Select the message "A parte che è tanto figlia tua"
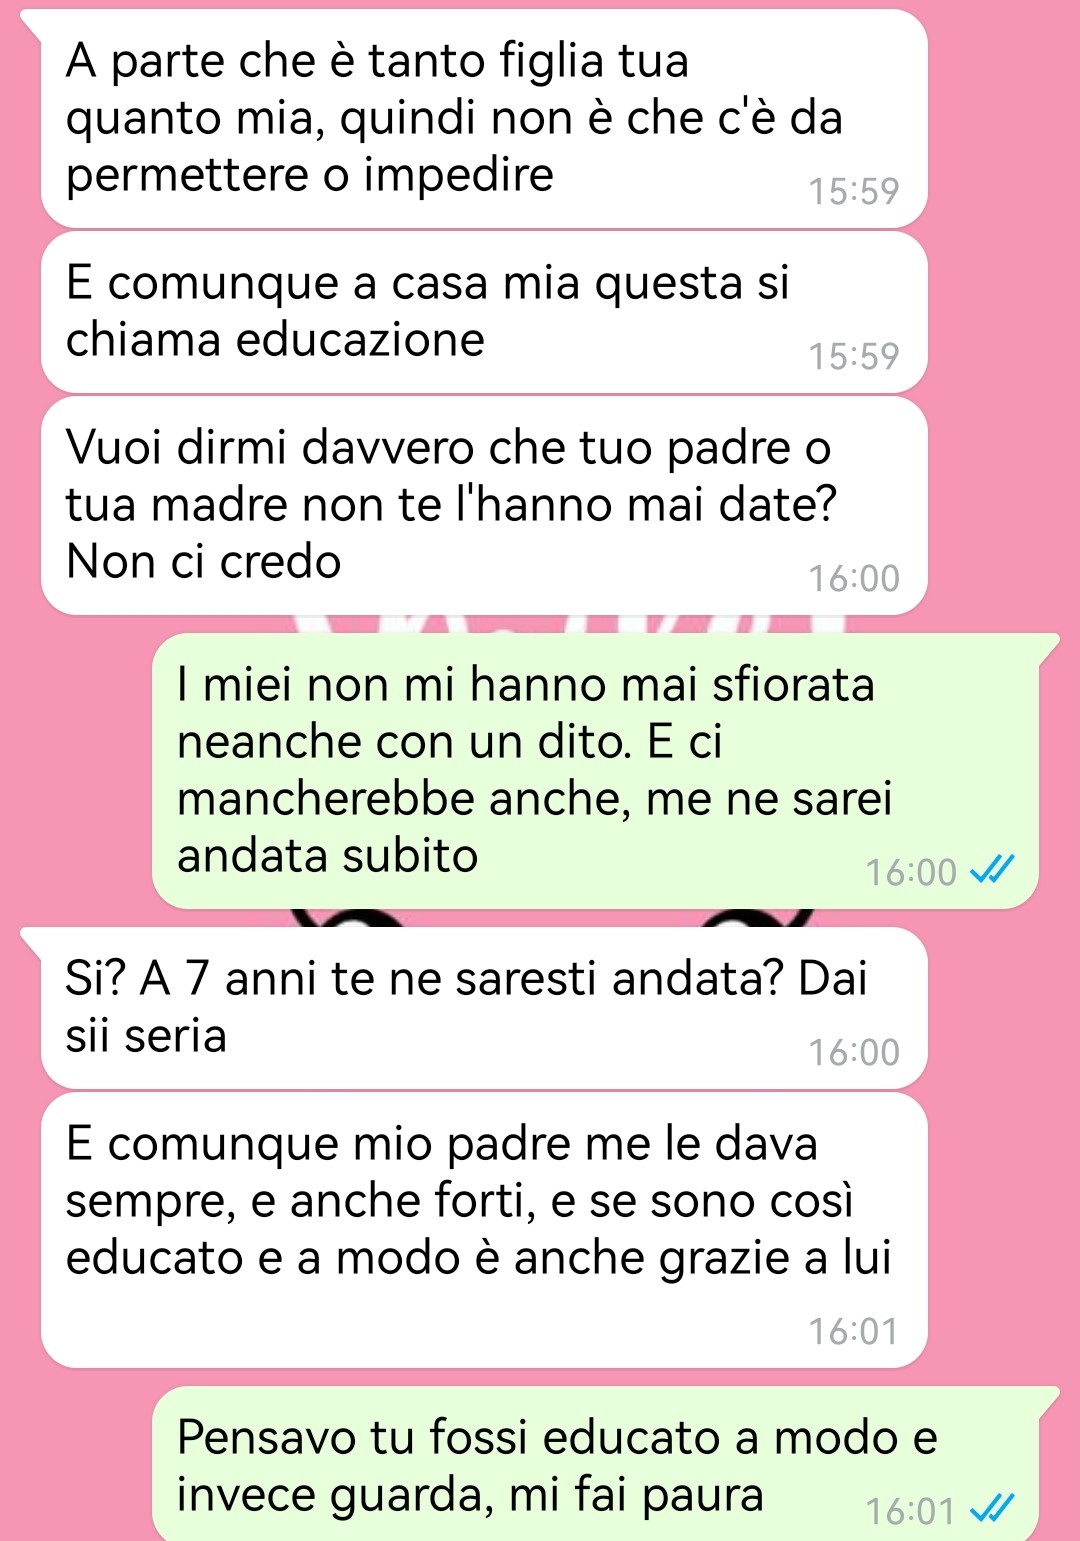 coord(484,118)
